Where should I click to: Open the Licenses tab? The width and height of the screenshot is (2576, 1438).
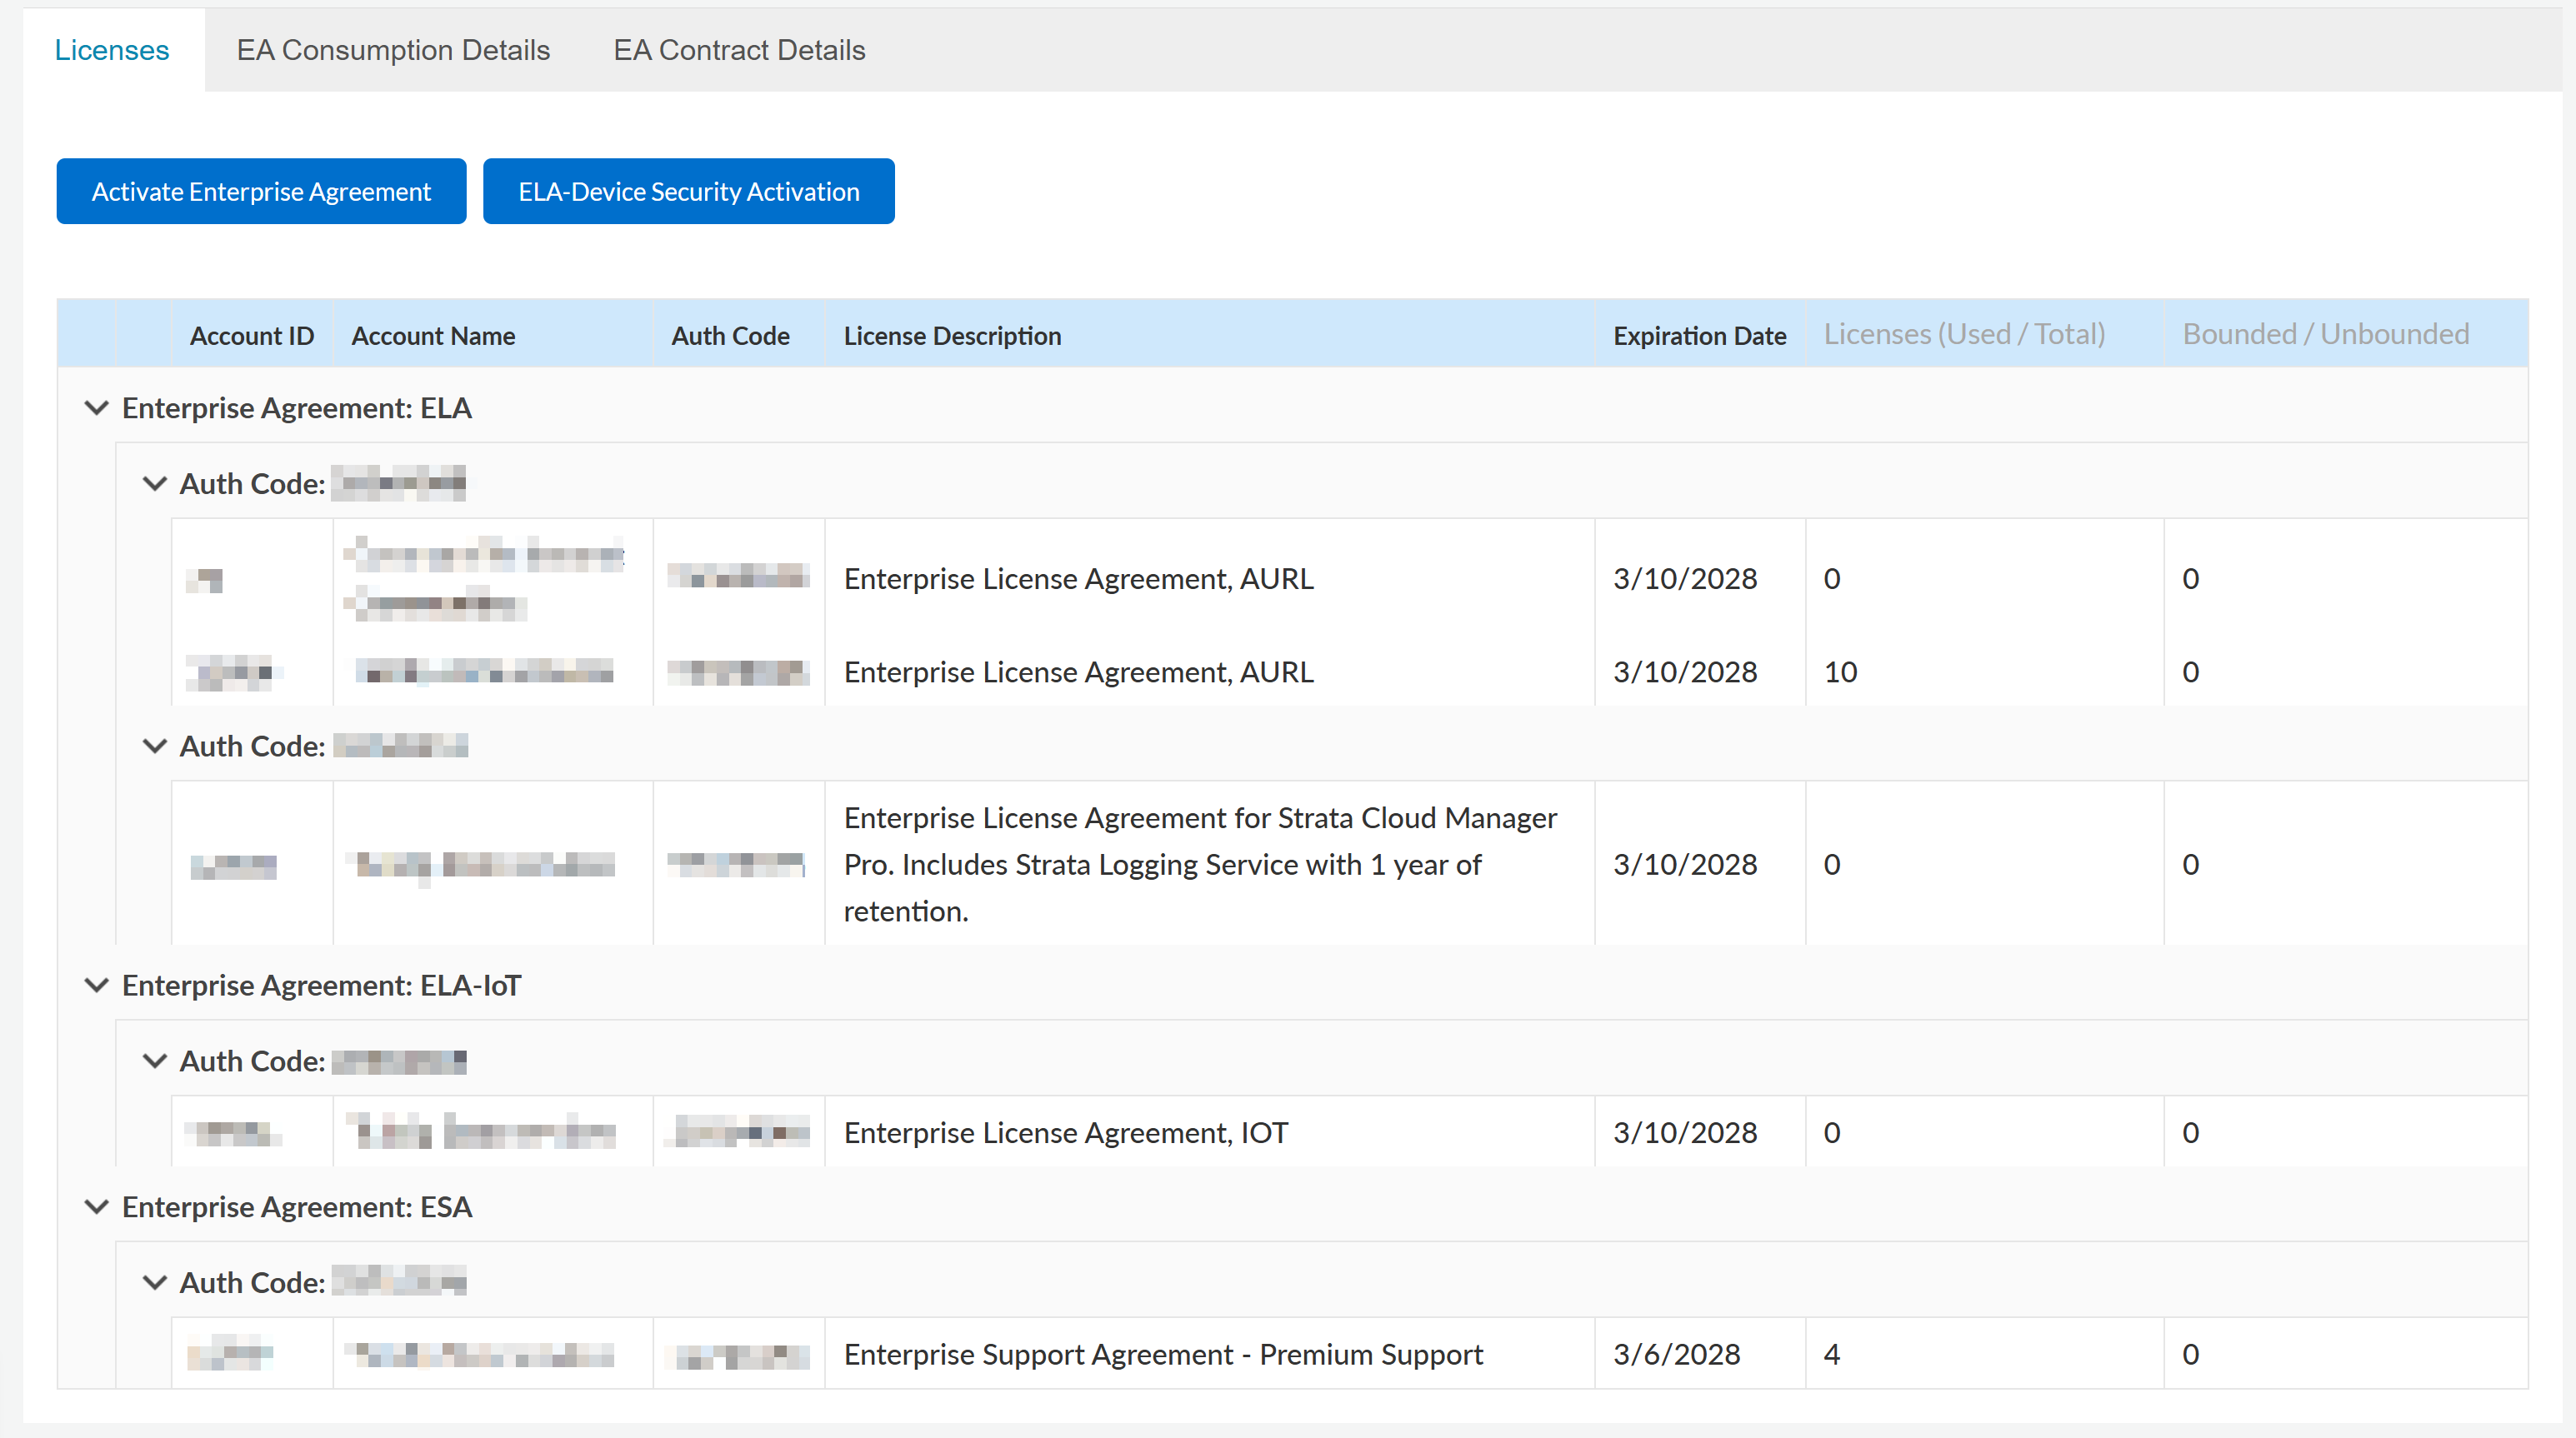(112, 50)
